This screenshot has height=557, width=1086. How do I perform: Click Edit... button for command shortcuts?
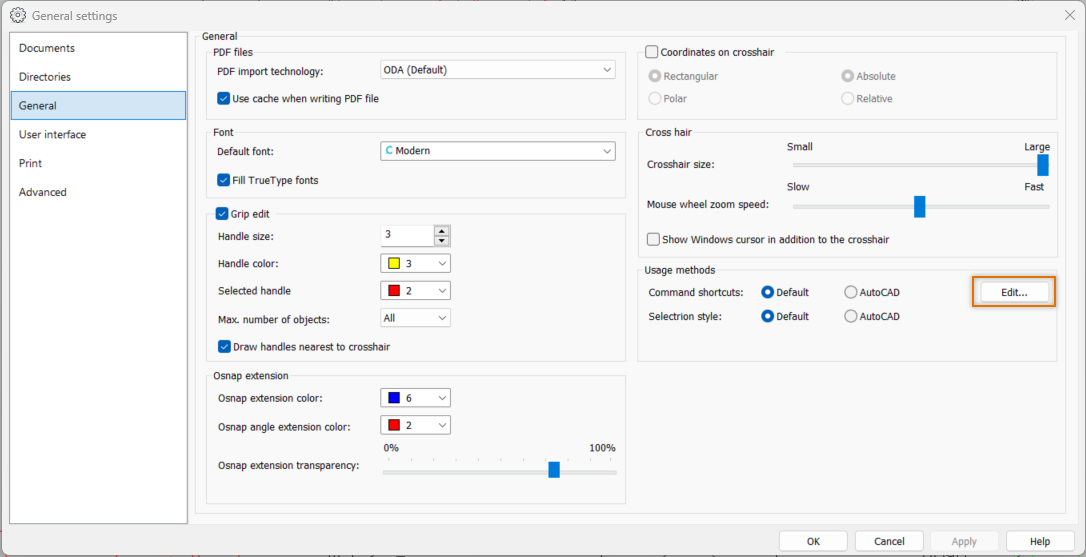point(1014,292)
